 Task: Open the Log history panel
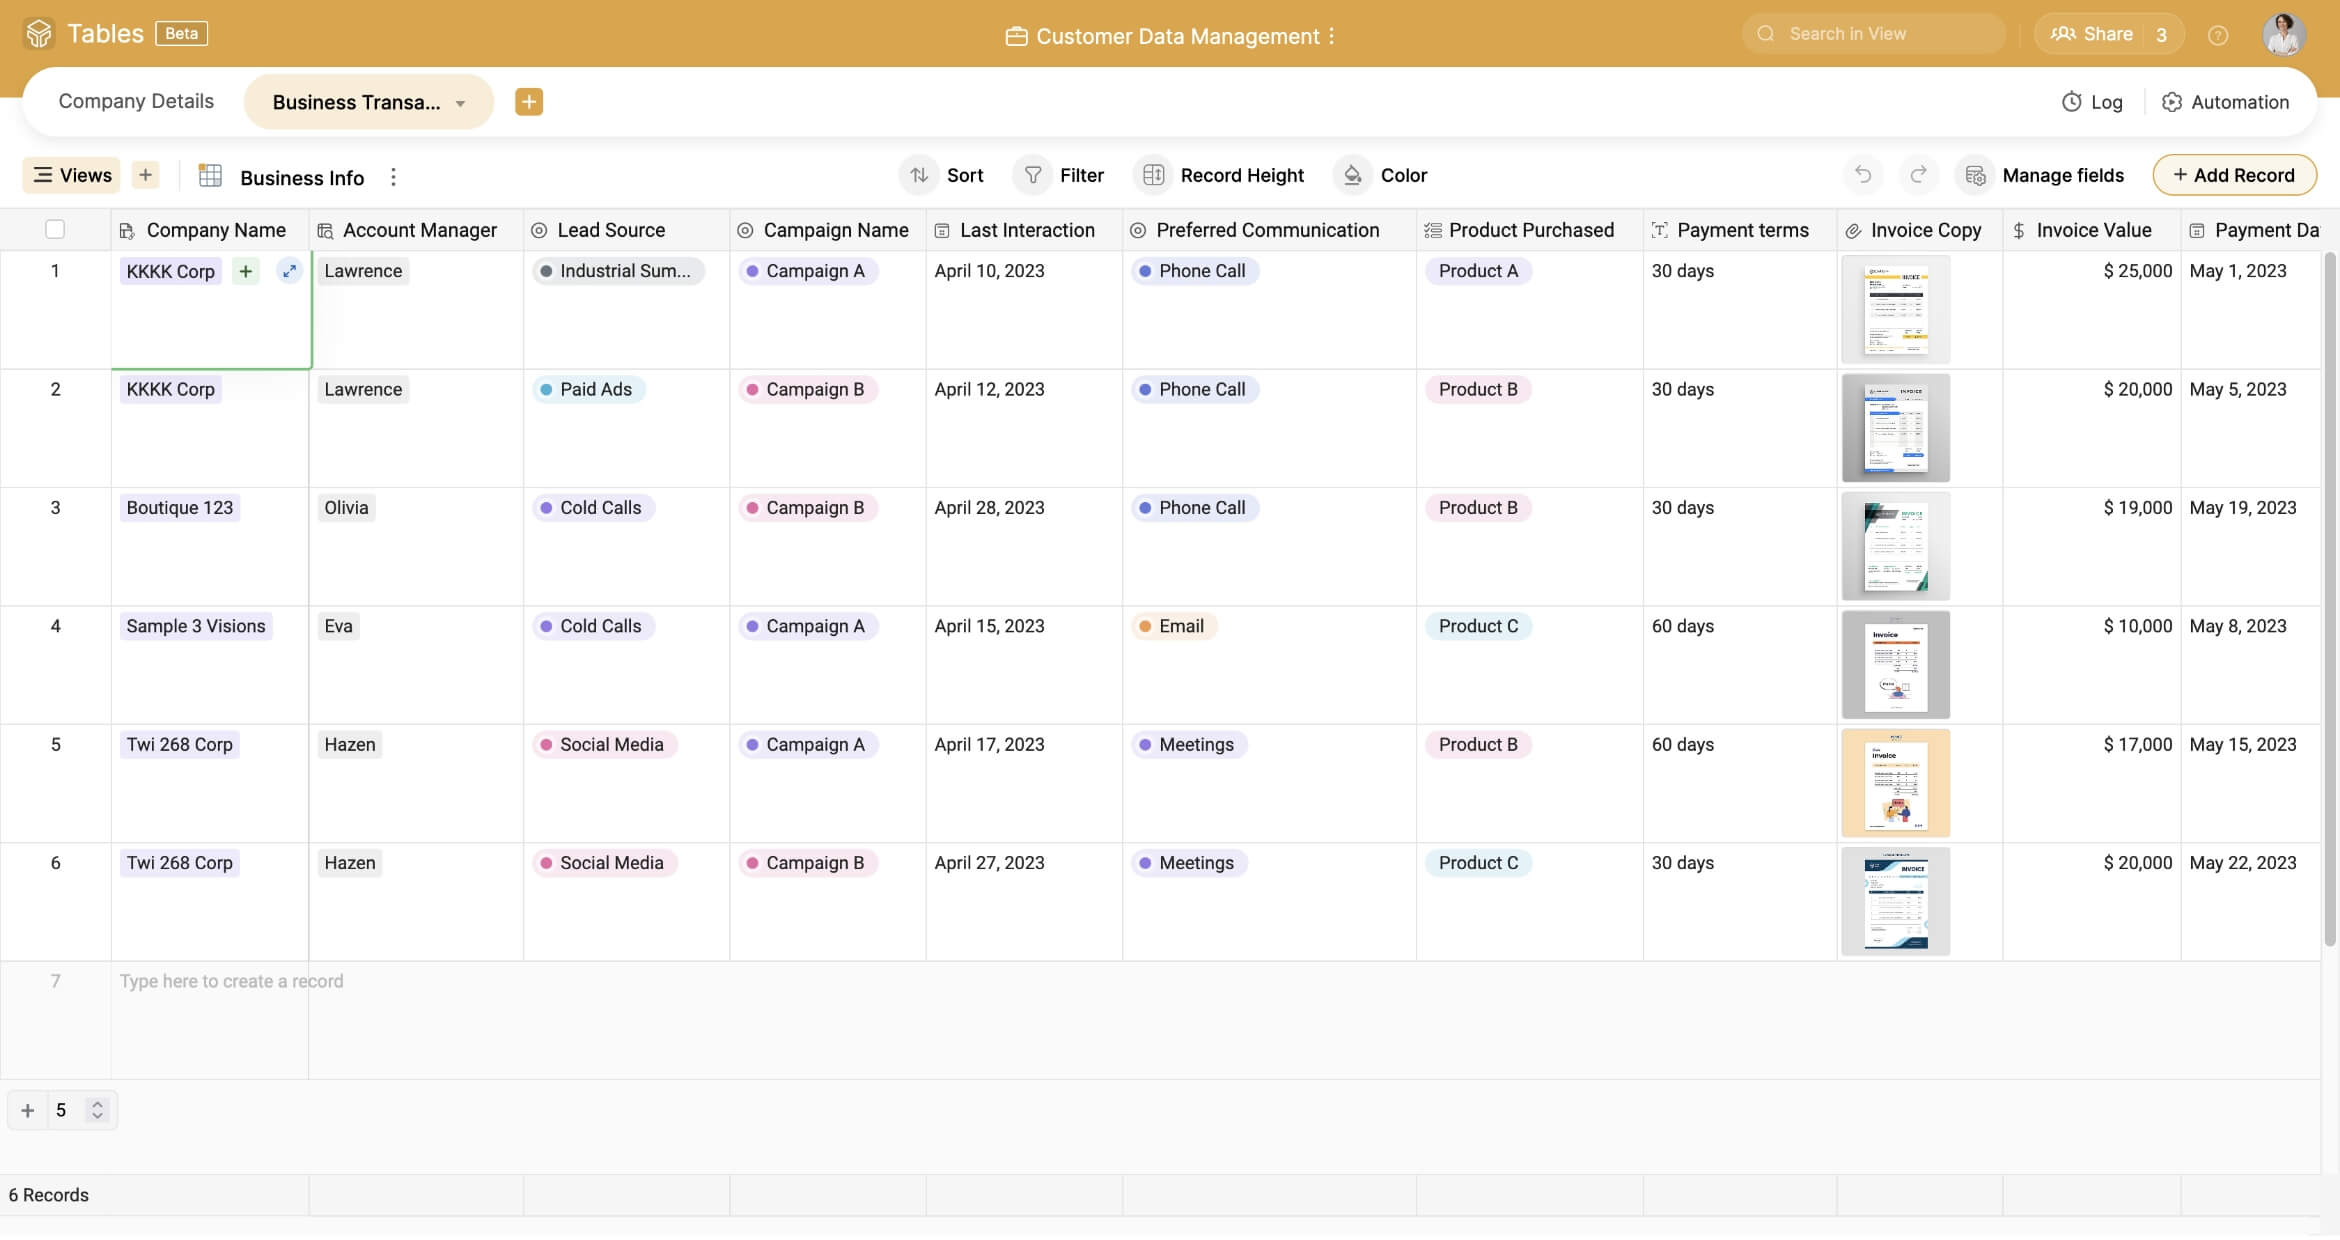point(2092,102)
